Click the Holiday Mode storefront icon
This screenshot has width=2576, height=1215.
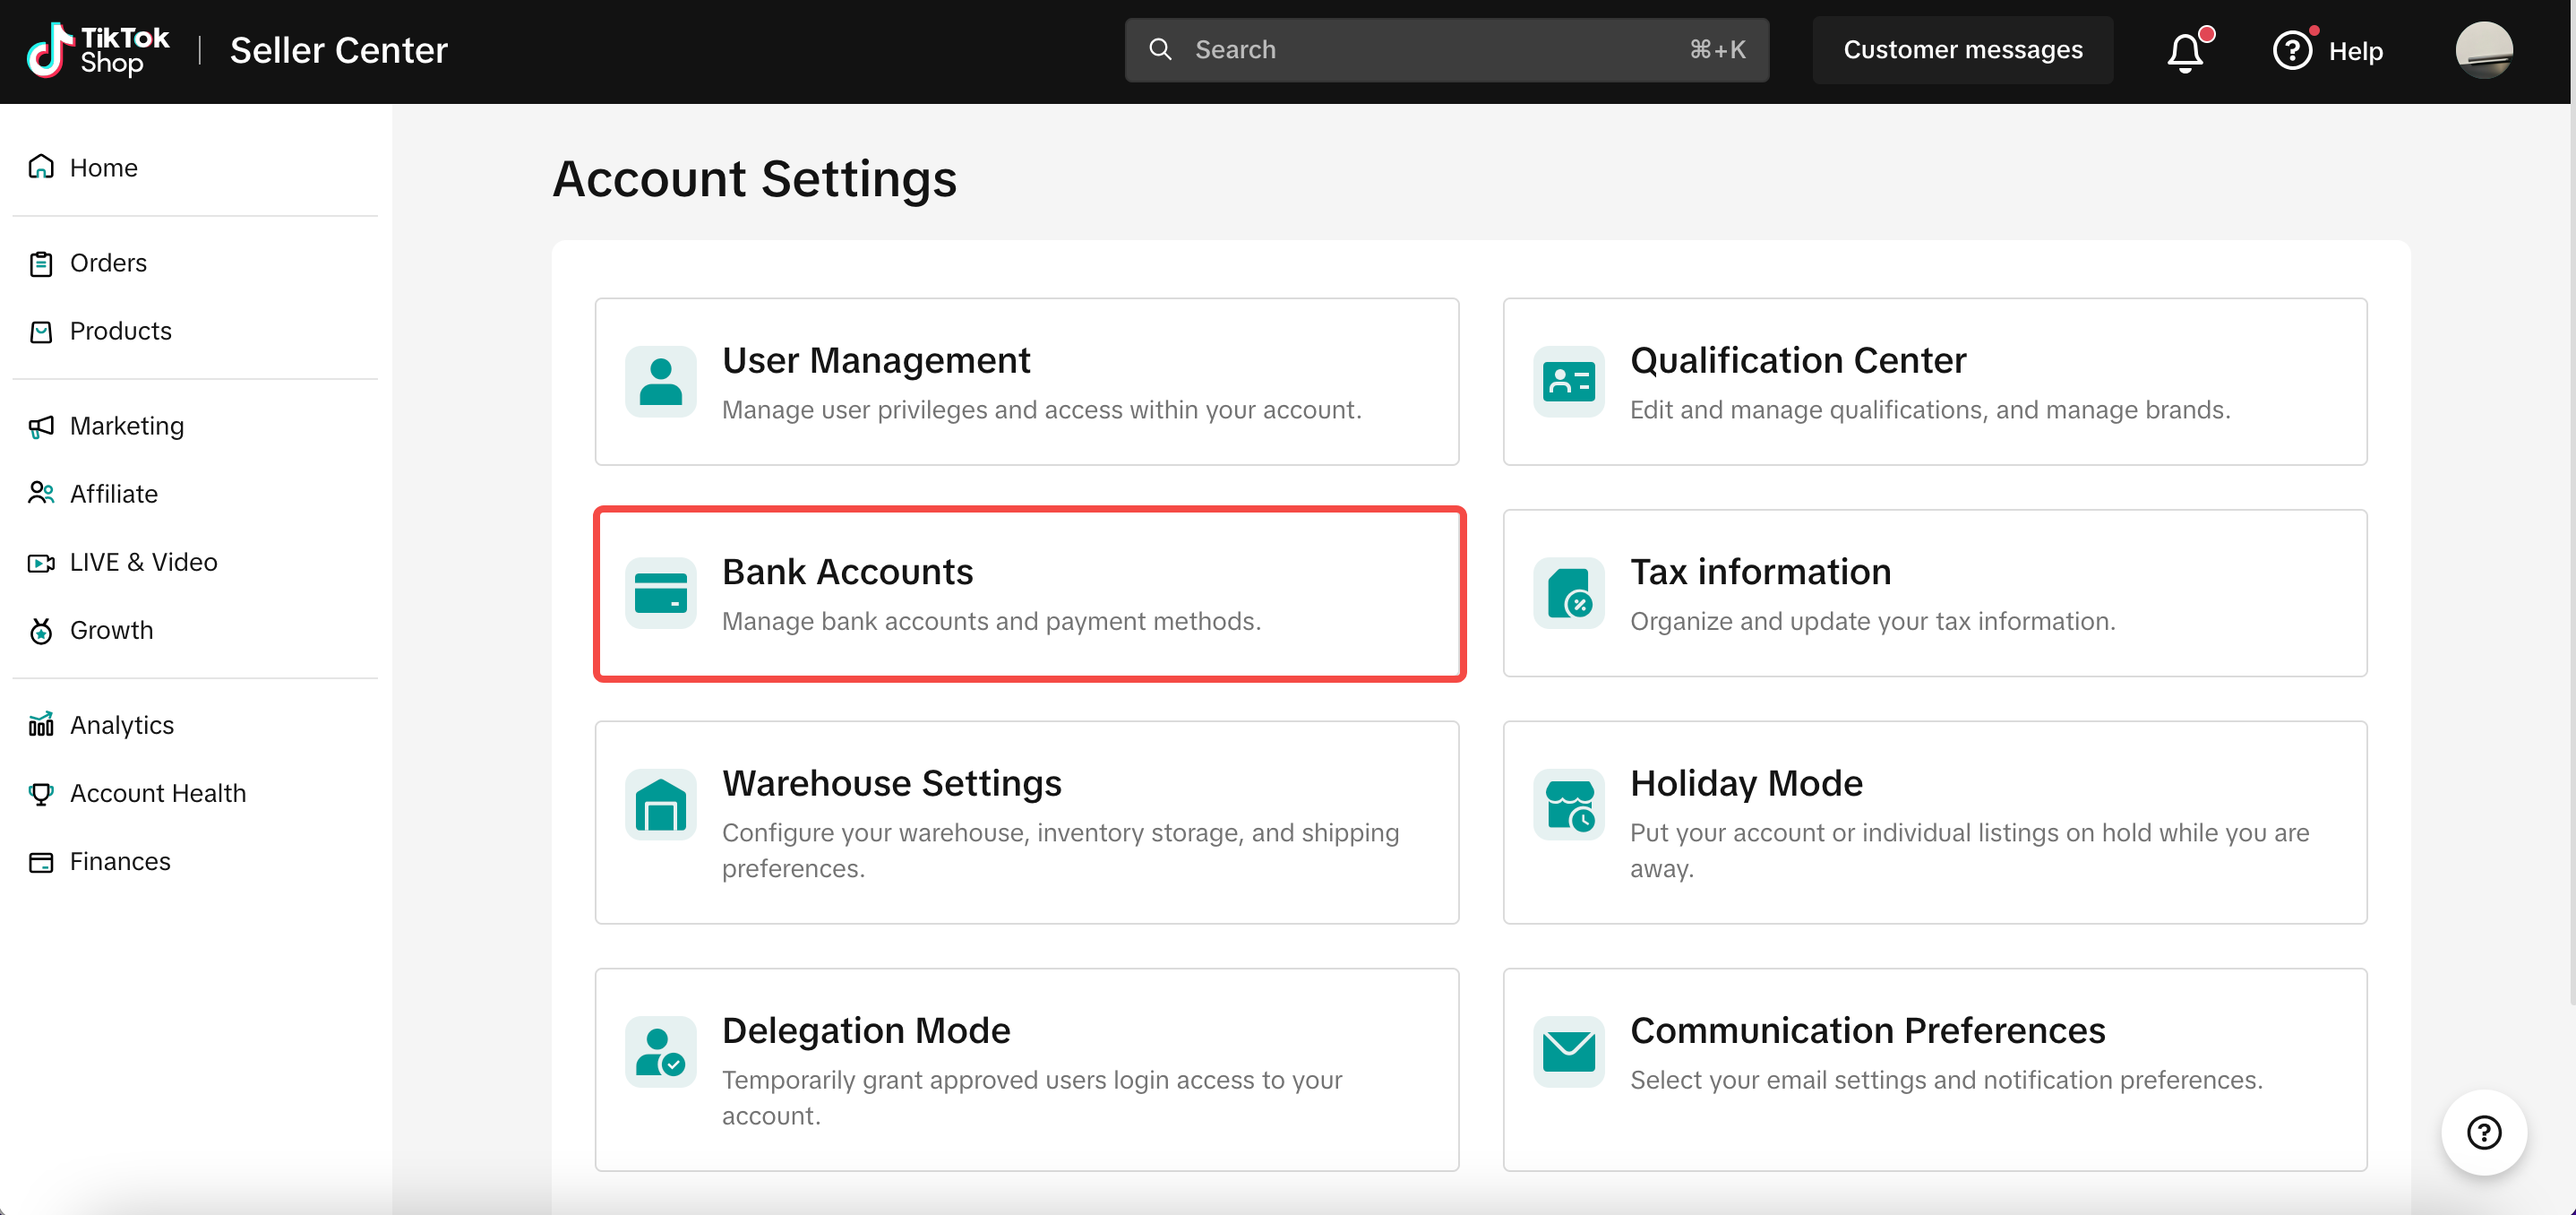(x=1568, y=804)
